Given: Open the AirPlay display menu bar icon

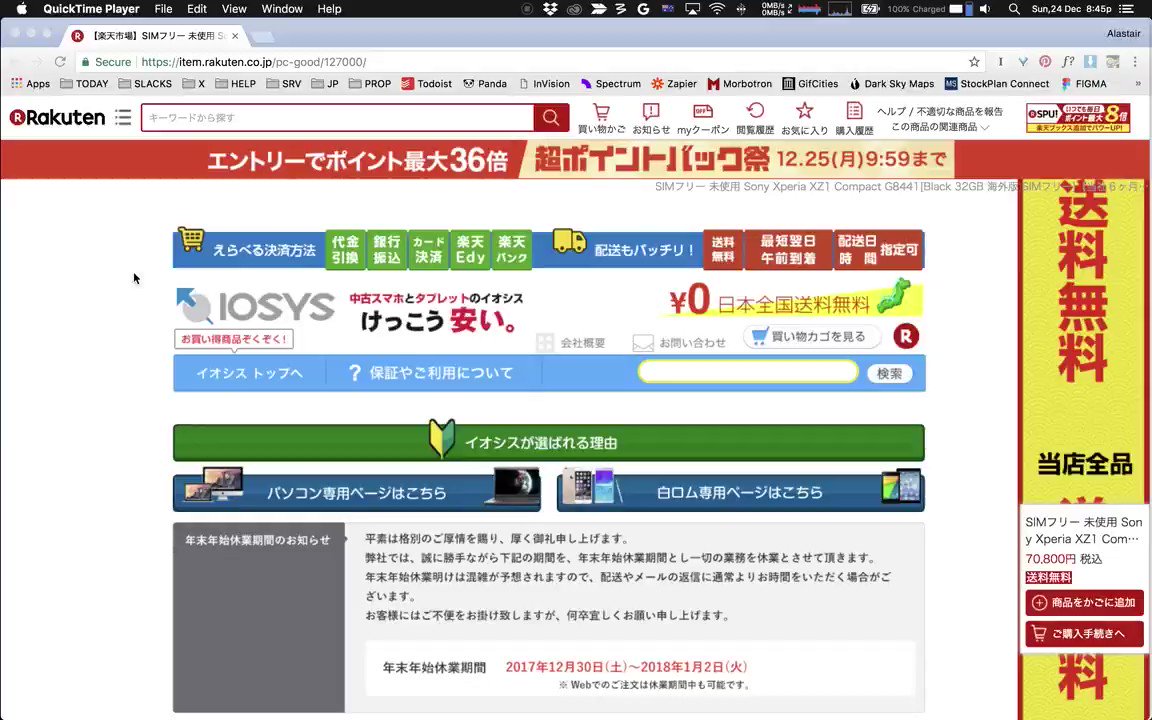Looking at the screenshot, I should tap(692, 9).
